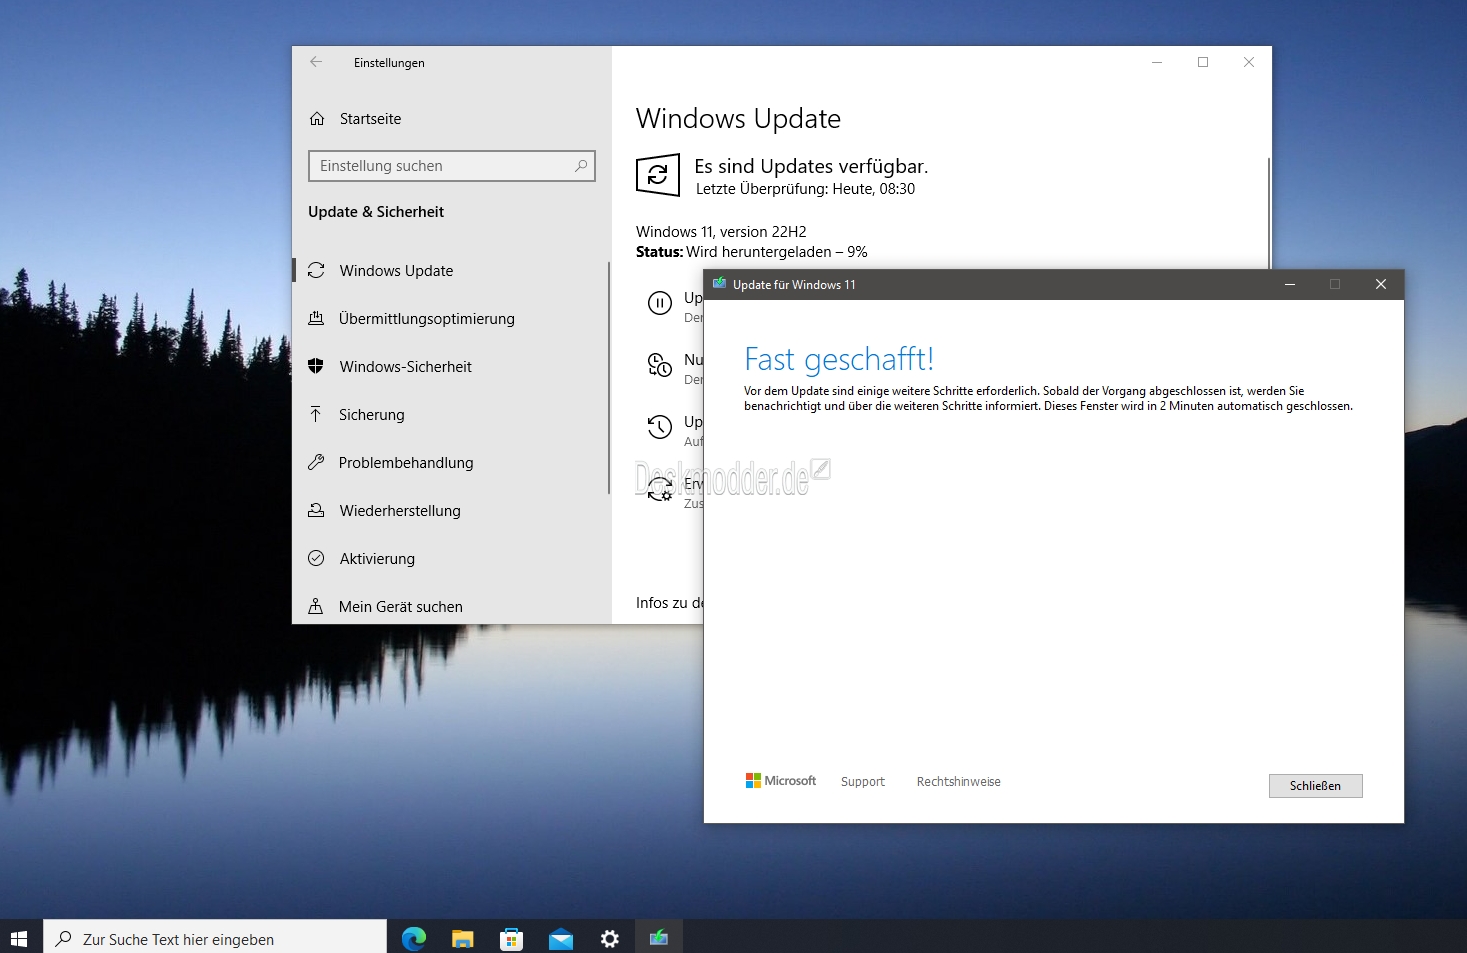Click the Windows Update sync icon in sidebar
Image resolution: width=1467 pixels, height=953 pixels.
[x=316, y=270]
